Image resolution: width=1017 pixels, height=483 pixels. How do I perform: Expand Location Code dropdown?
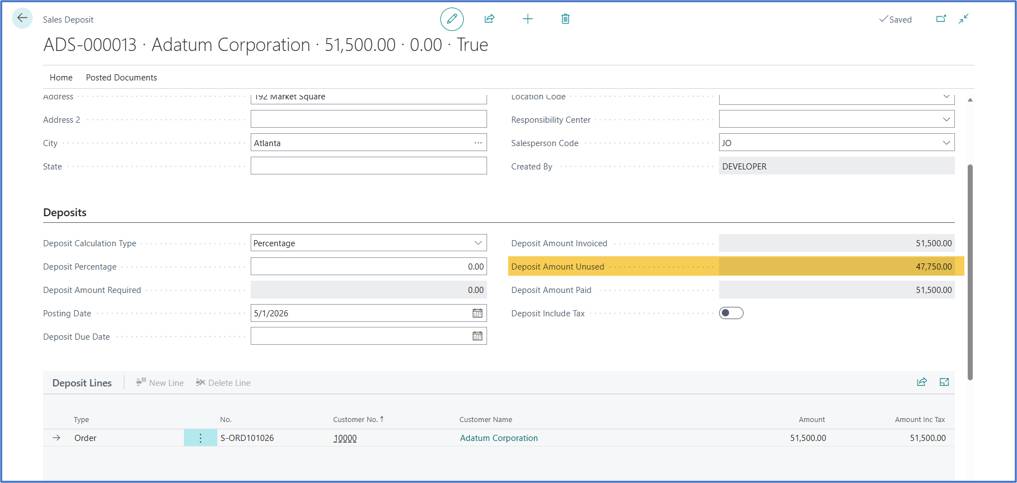[x=946, y=97]
